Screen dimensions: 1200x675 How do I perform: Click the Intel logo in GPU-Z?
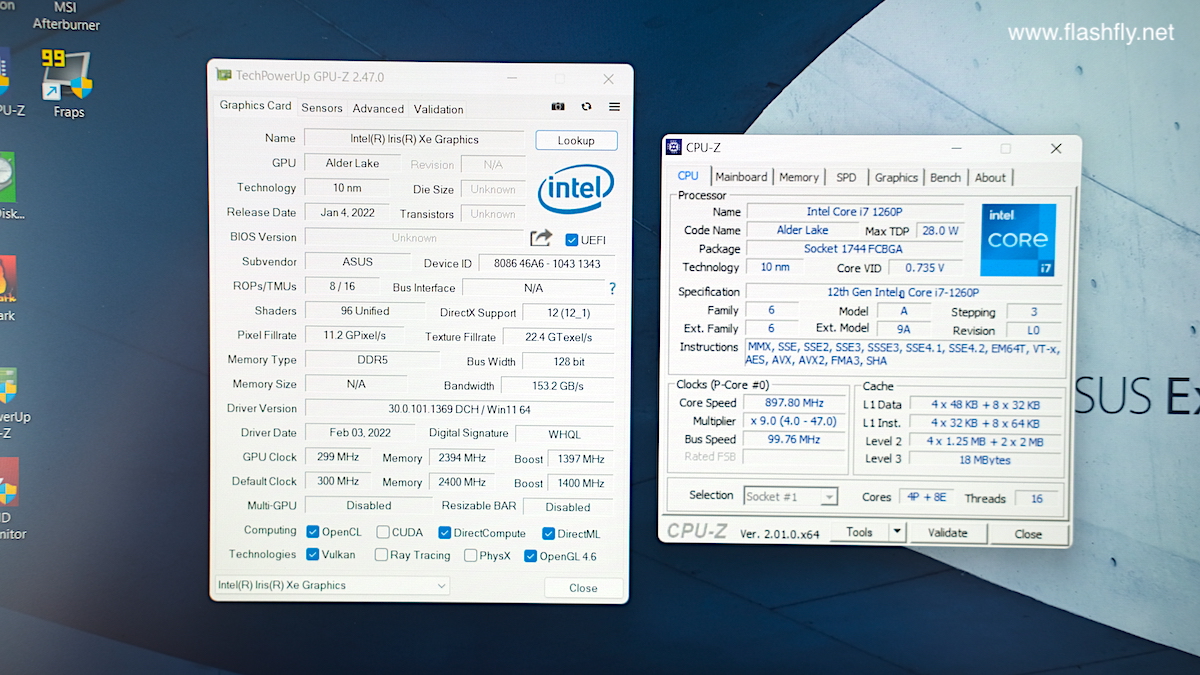click(576, 189)
